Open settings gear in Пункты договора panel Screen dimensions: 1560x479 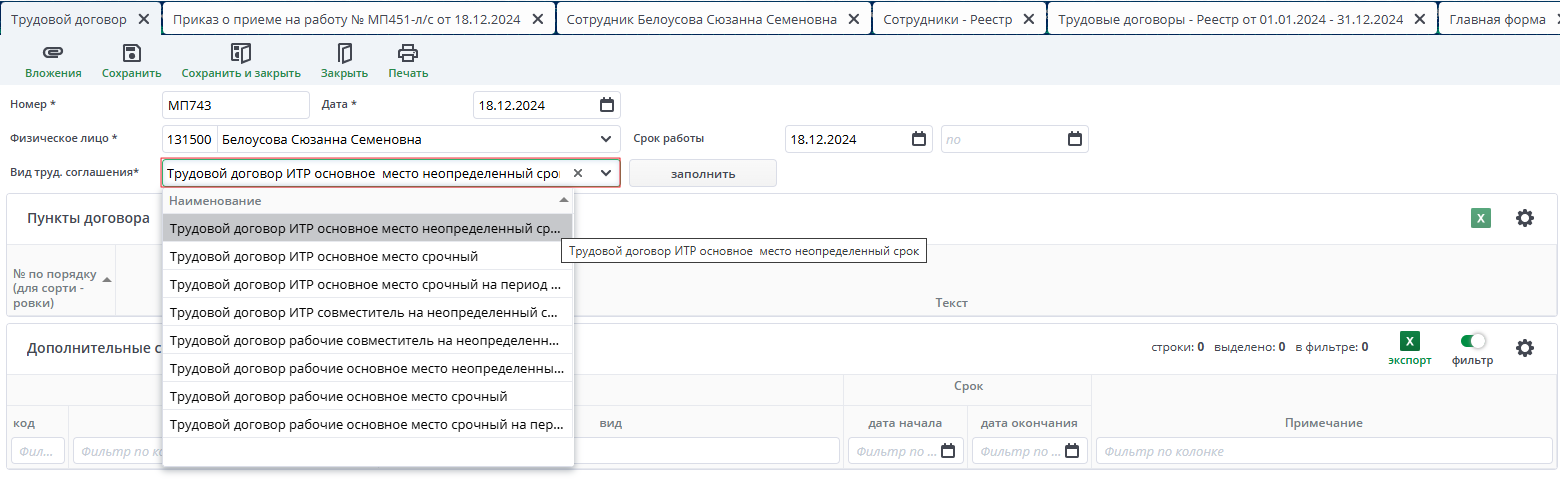(x=1524, y=218)
